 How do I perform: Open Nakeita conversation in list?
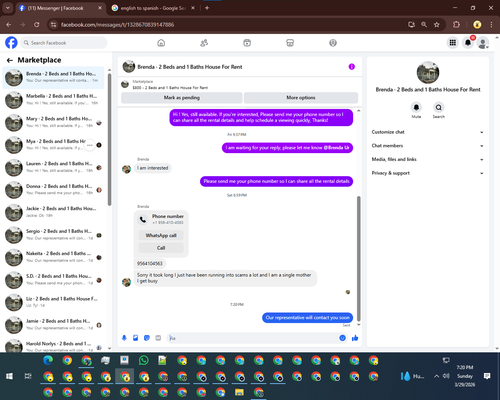coord(53,257)
